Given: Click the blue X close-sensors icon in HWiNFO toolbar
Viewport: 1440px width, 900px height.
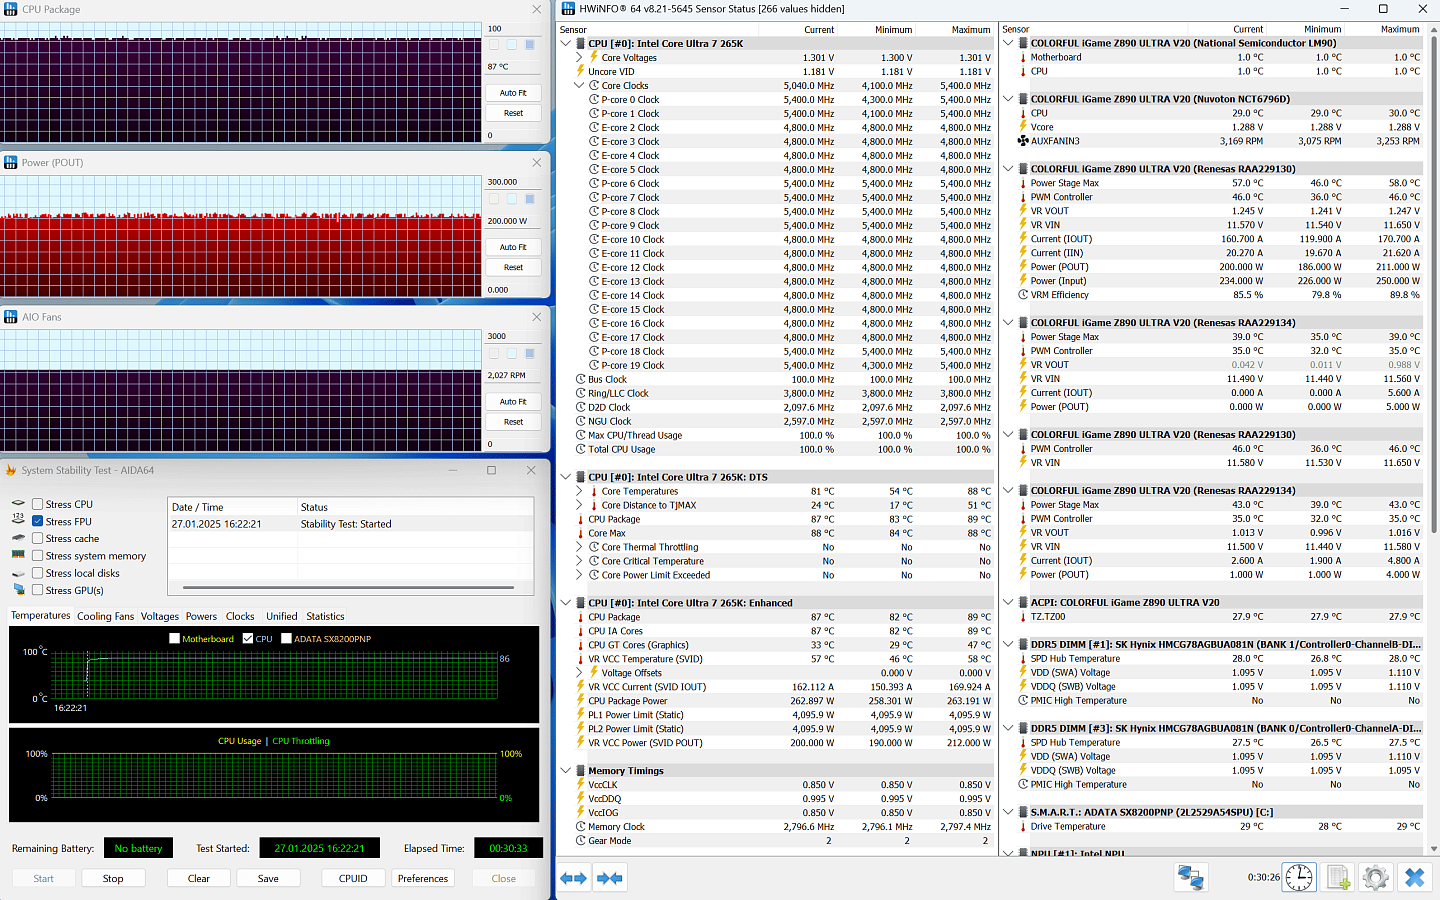Looking at the screenshot, I should (1414, 878).
